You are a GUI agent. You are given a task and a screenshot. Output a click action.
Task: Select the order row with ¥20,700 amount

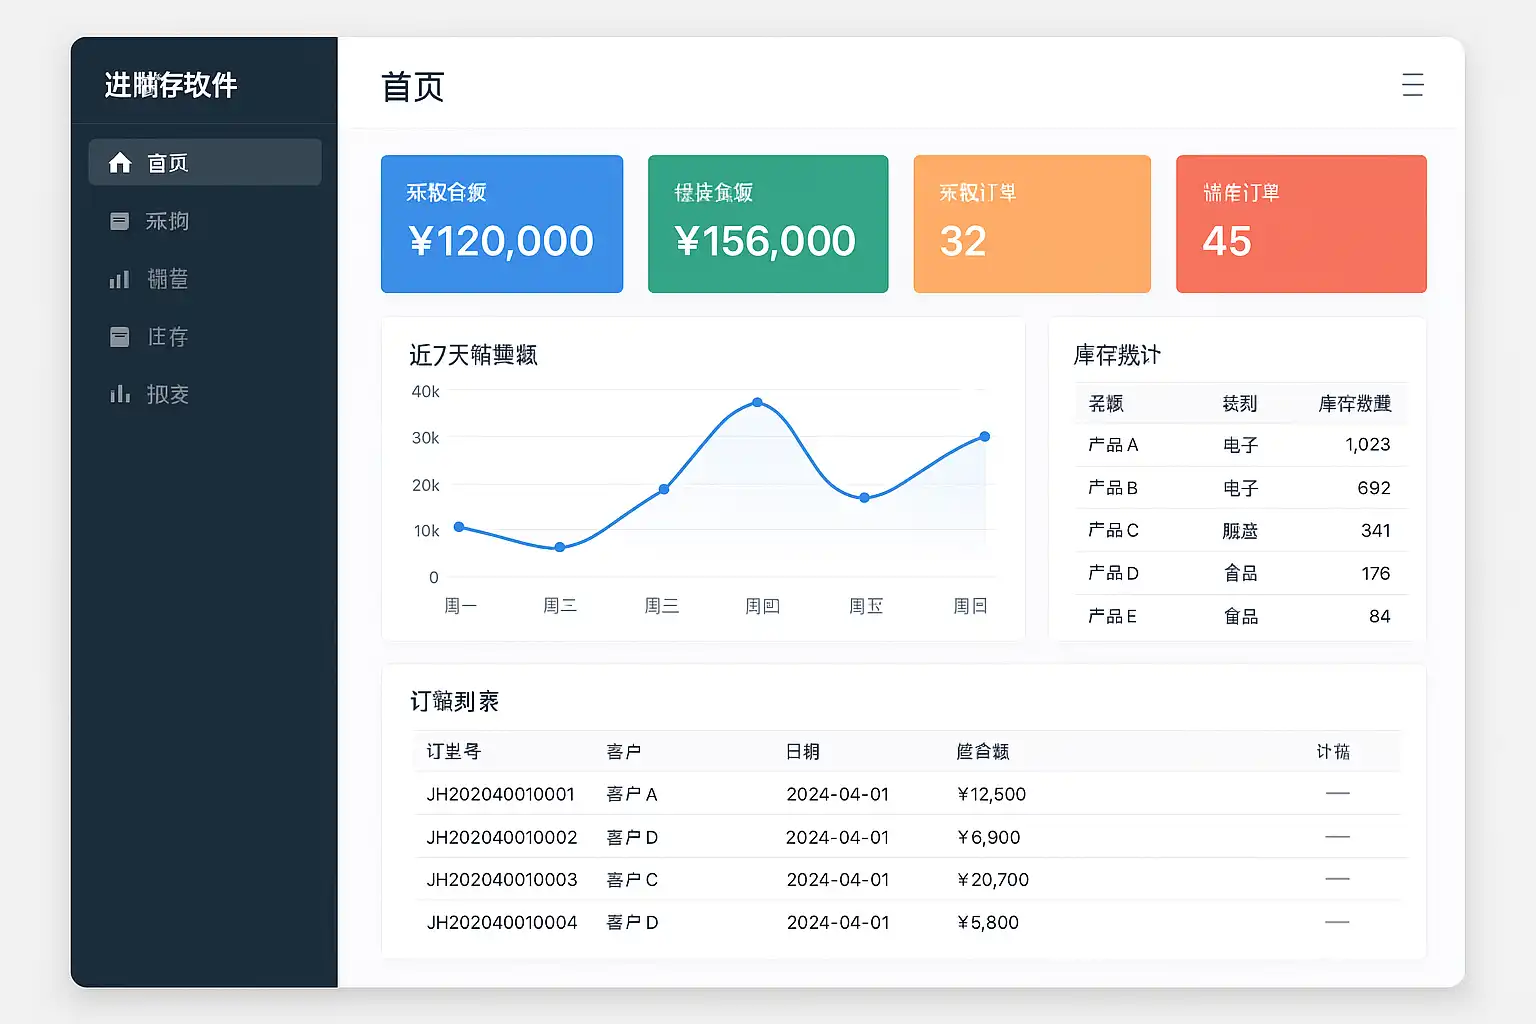910,879
